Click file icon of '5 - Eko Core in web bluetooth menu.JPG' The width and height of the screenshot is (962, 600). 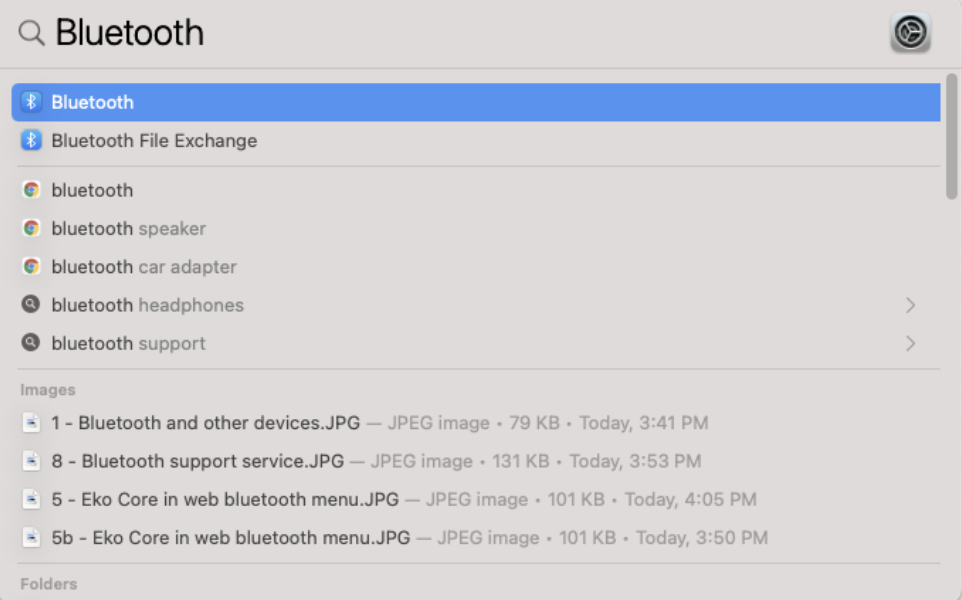(31, 499)
